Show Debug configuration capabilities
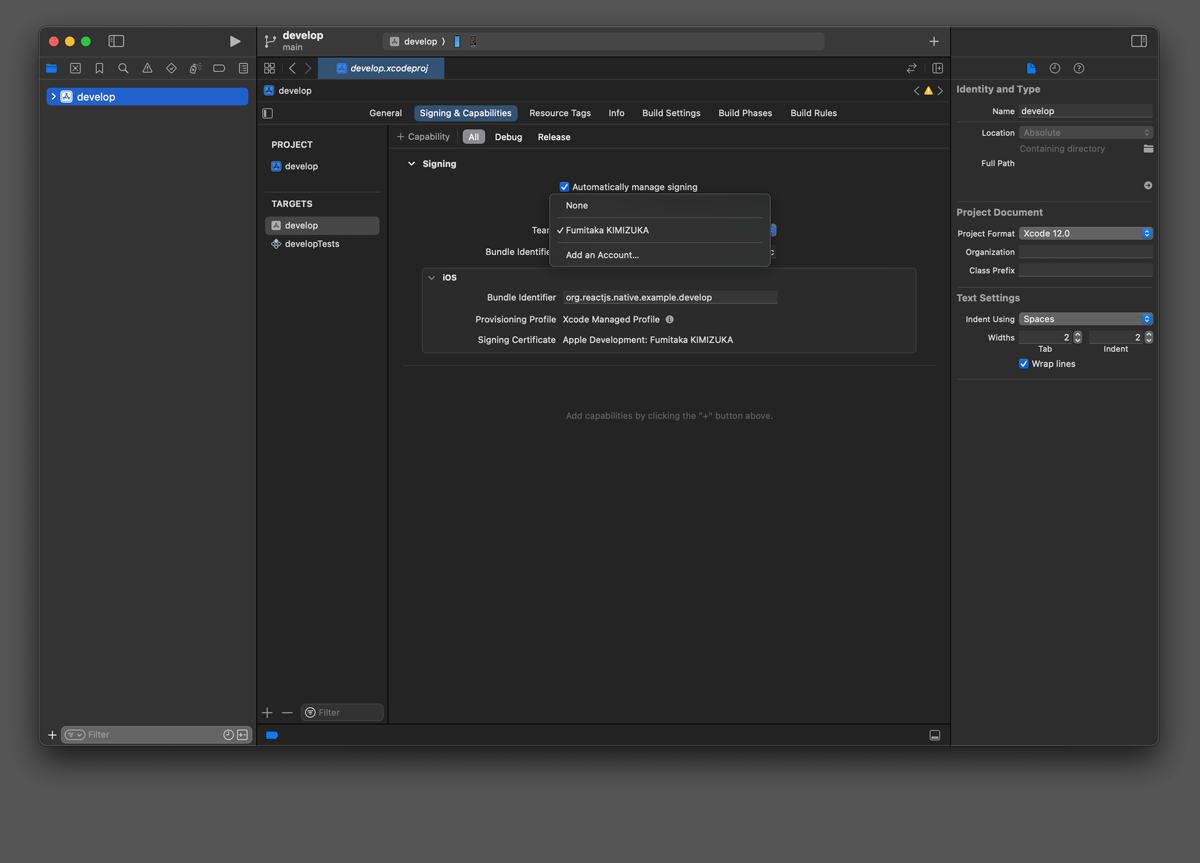The width and height of the screenshot is (1200, 863). pyautogui.click(x=509, y=137)
